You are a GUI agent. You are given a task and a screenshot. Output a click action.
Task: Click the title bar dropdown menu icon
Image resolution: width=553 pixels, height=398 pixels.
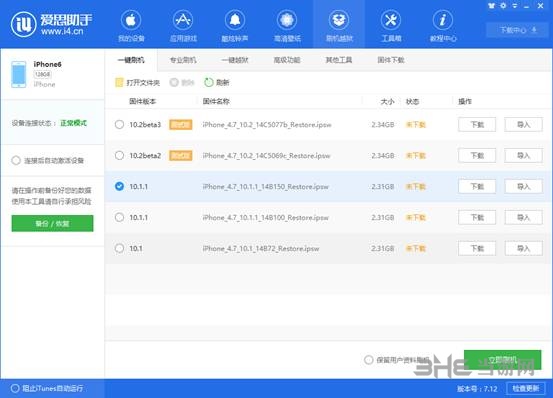515,6
